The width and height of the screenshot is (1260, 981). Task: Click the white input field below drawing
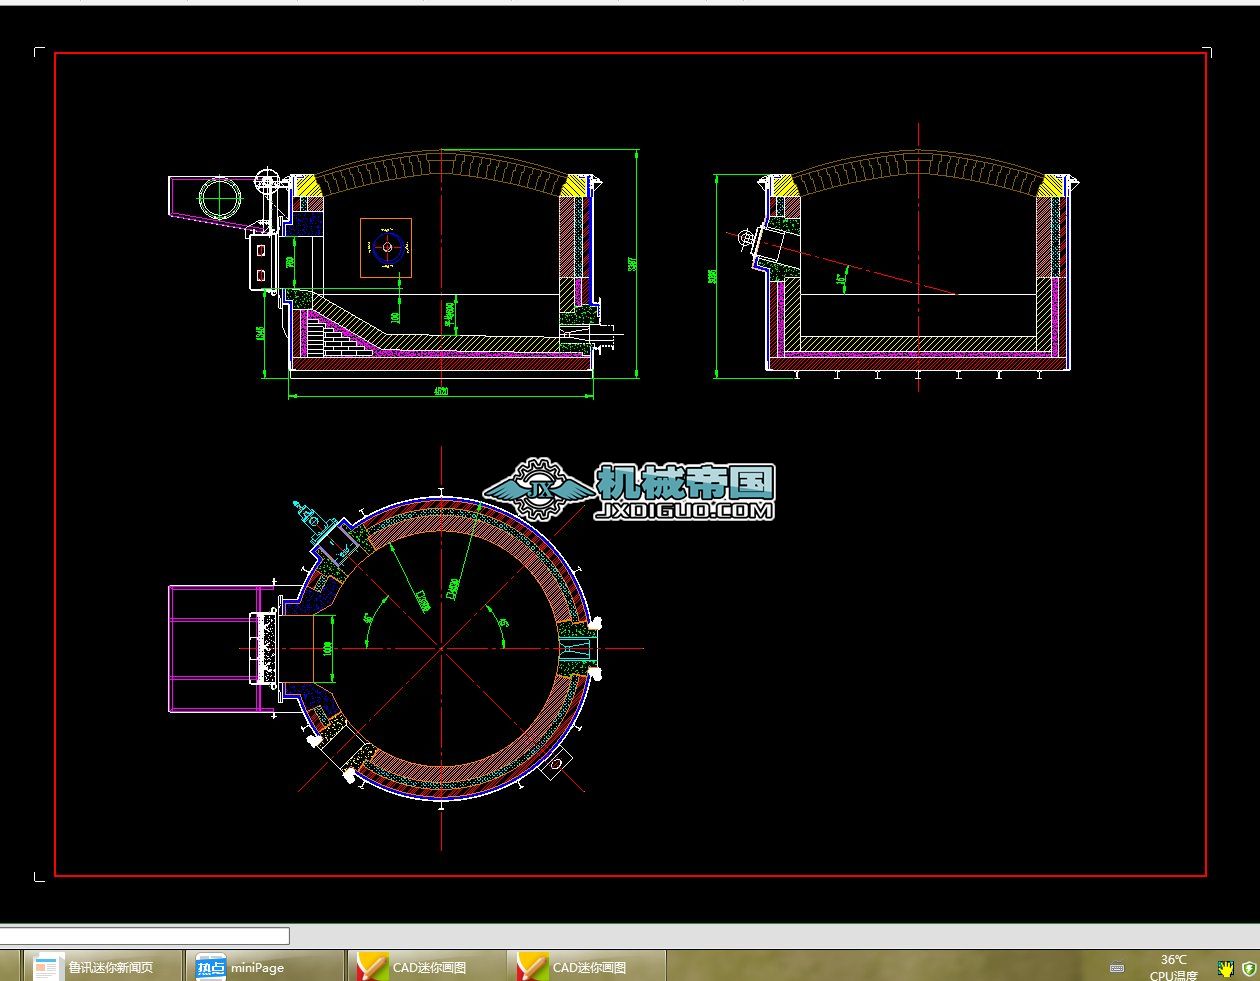tap(144, 936)
